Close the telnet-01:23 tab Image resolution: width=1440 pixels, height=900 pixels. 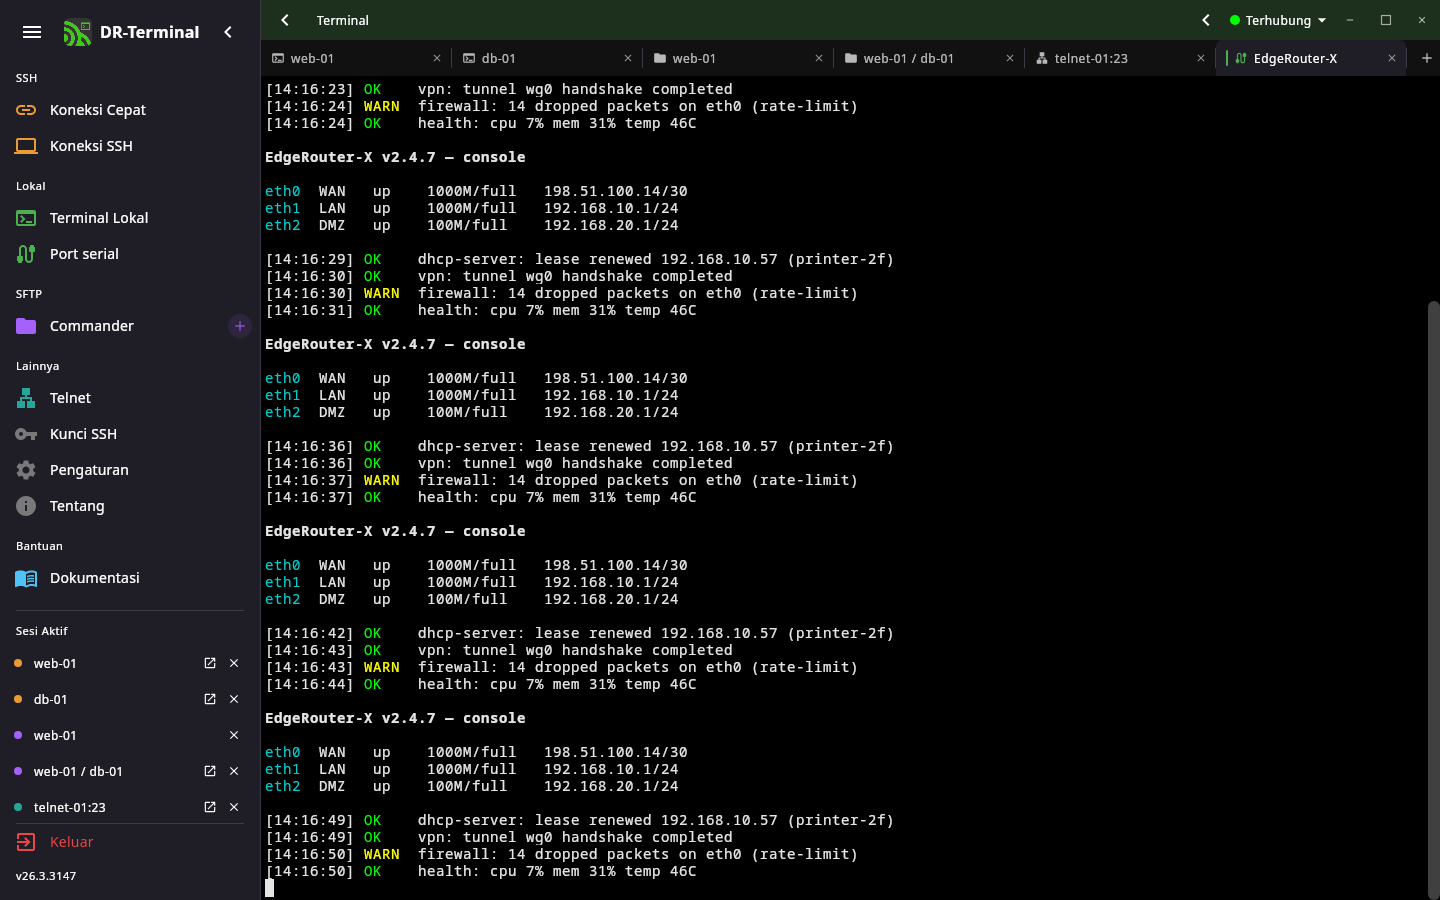pos(1201,58)
